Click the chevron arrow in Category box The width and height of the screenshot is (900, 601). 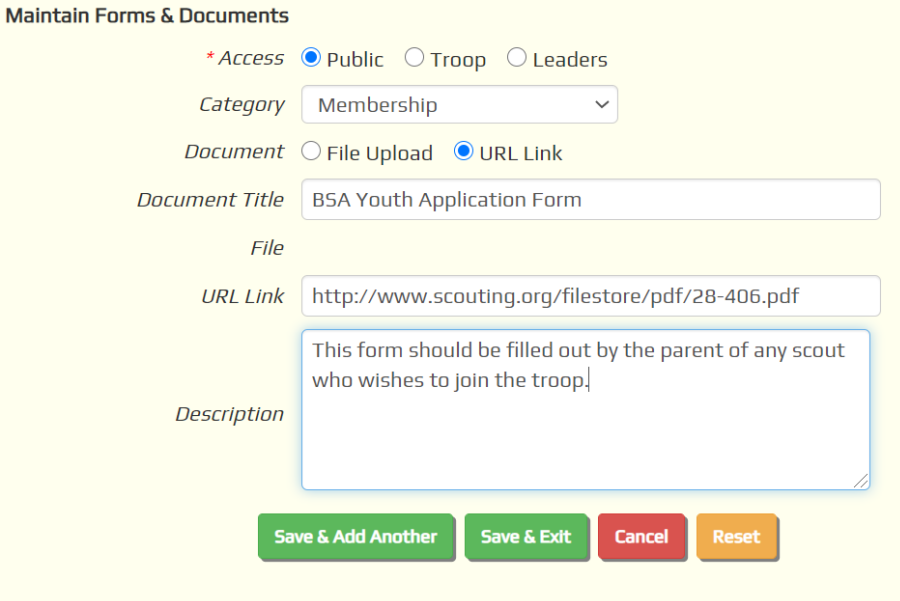[x=602, y=104]
